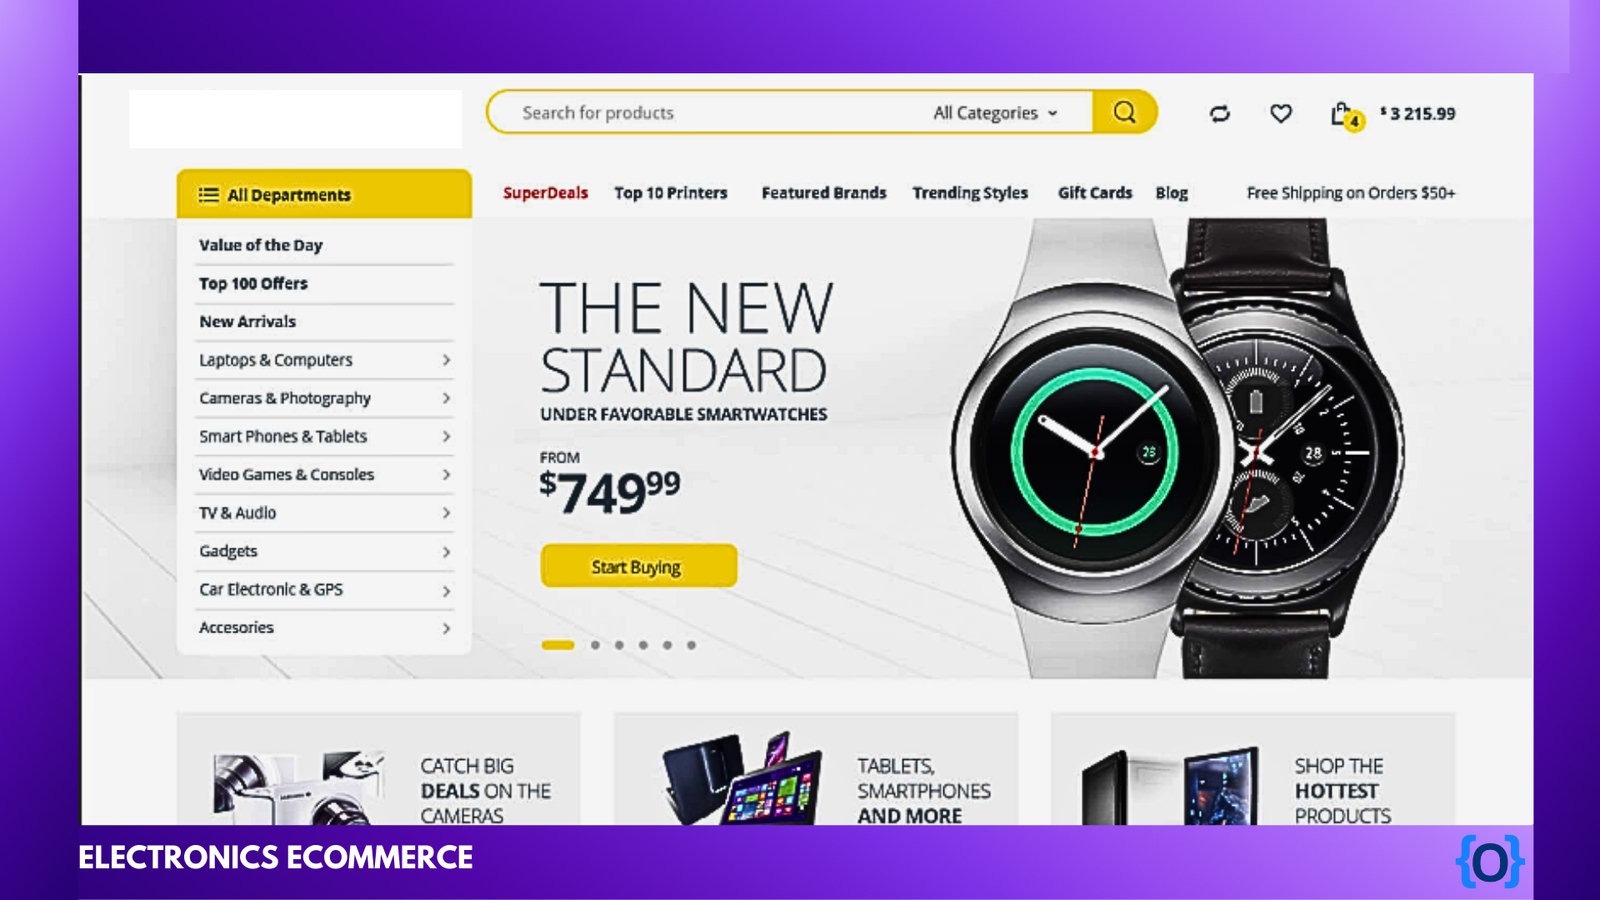This screenshot has height=900, width=1600.
Task: Expand Laptops & Computers submenu arrow
Action: [446, 360]
